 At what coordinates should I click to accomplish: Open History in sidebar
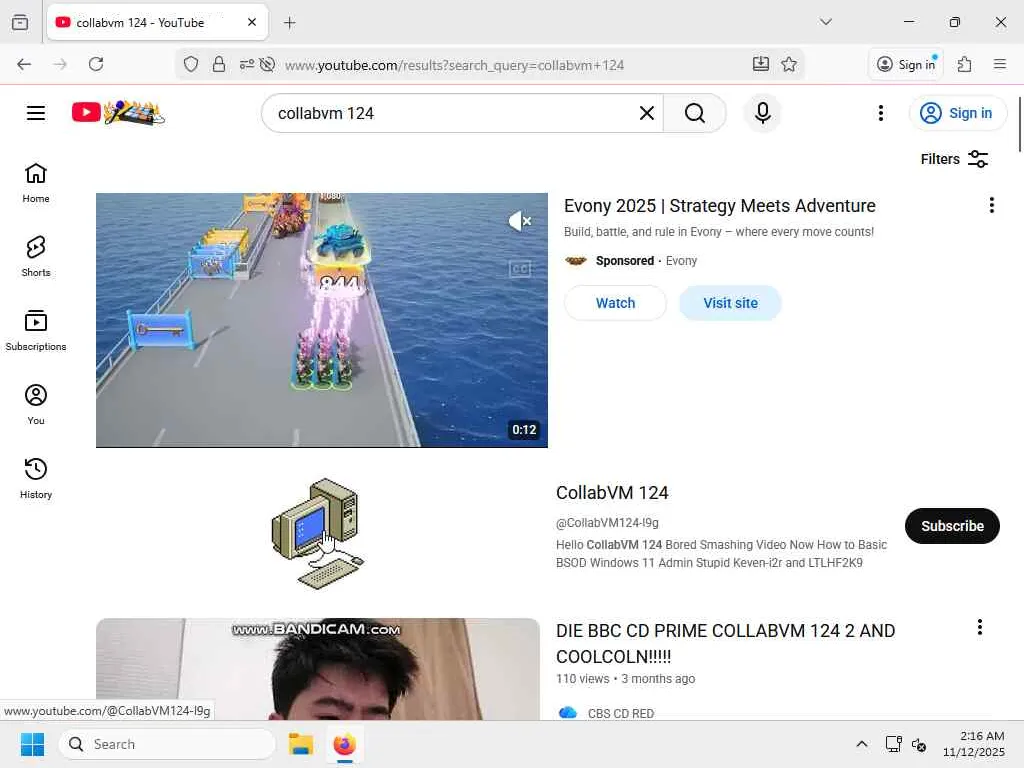tap(36, 479)
